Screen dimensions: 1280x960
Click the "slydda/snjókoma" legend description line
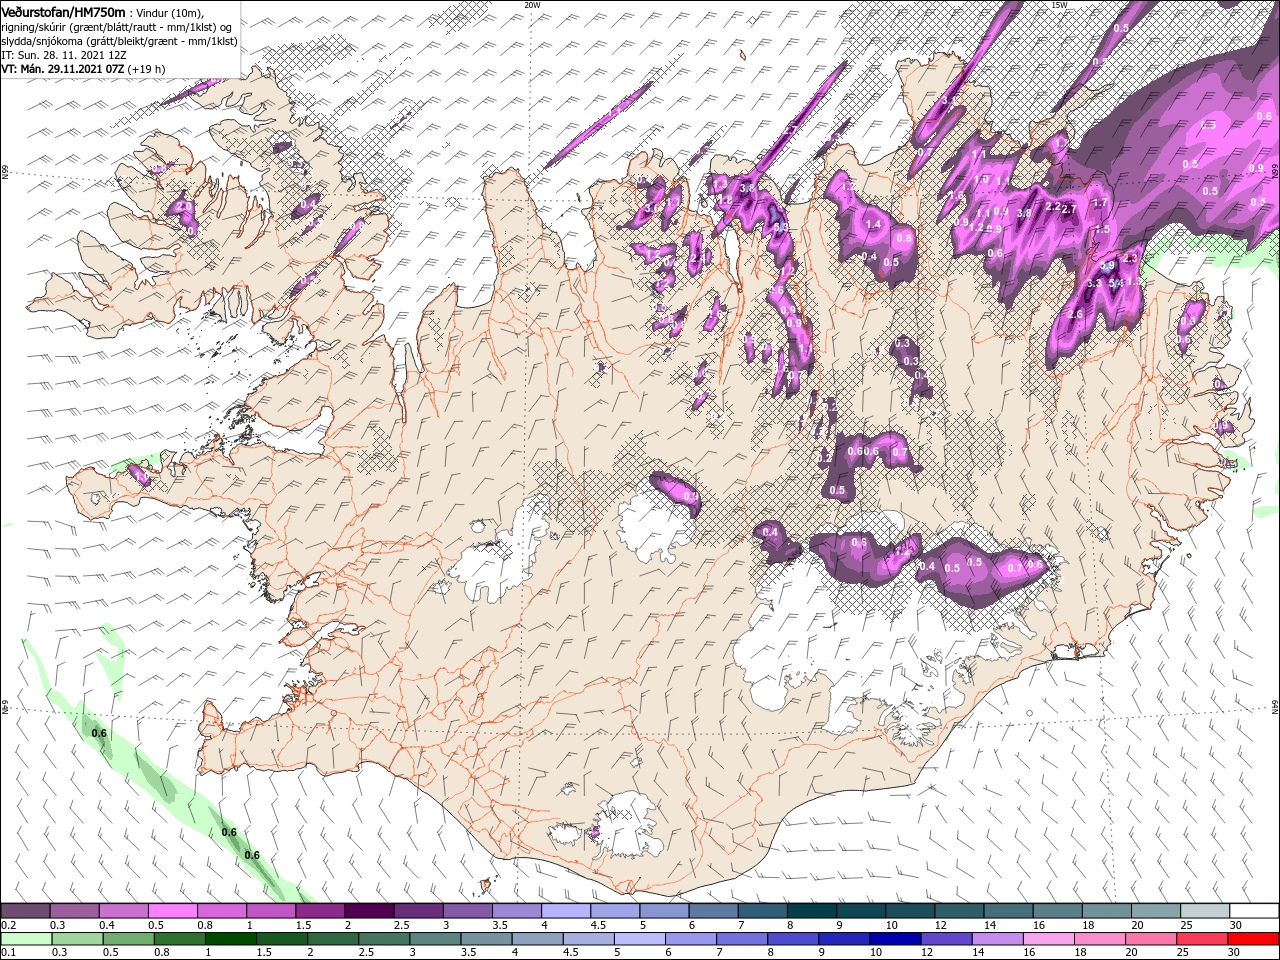tap(117, 40)
